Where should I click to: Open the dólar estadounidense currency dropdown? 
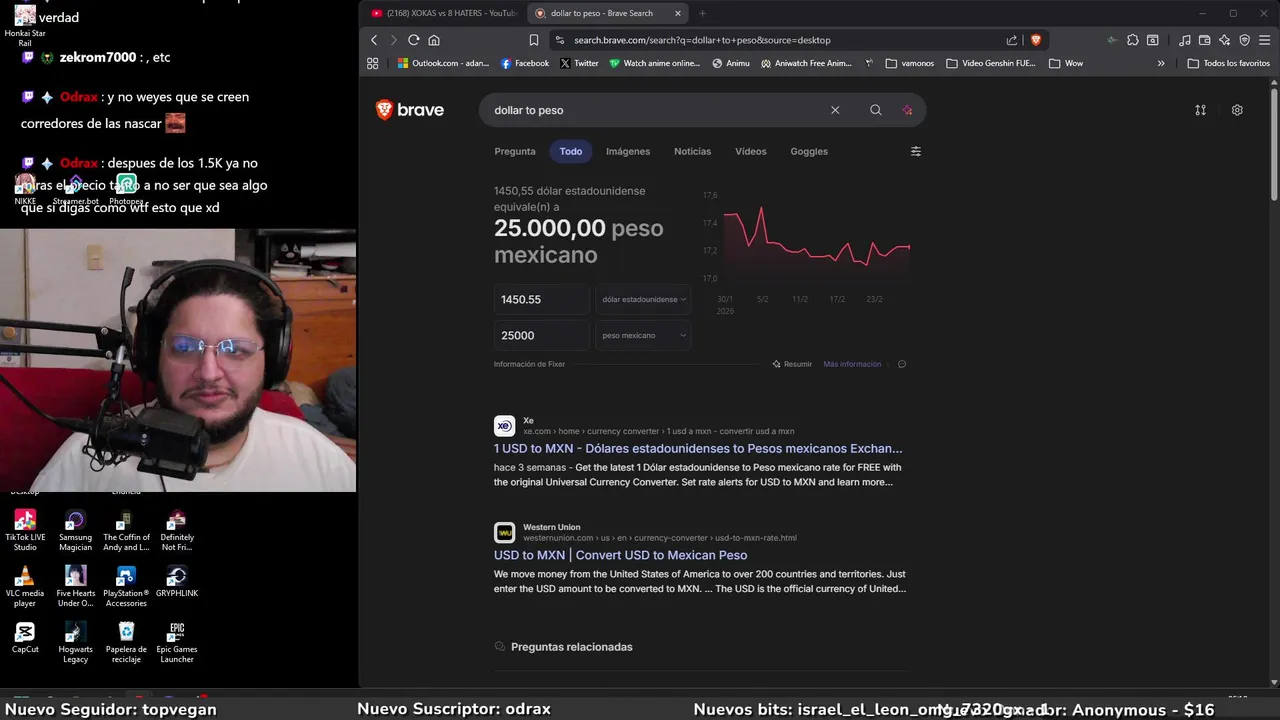pos(643,299)
